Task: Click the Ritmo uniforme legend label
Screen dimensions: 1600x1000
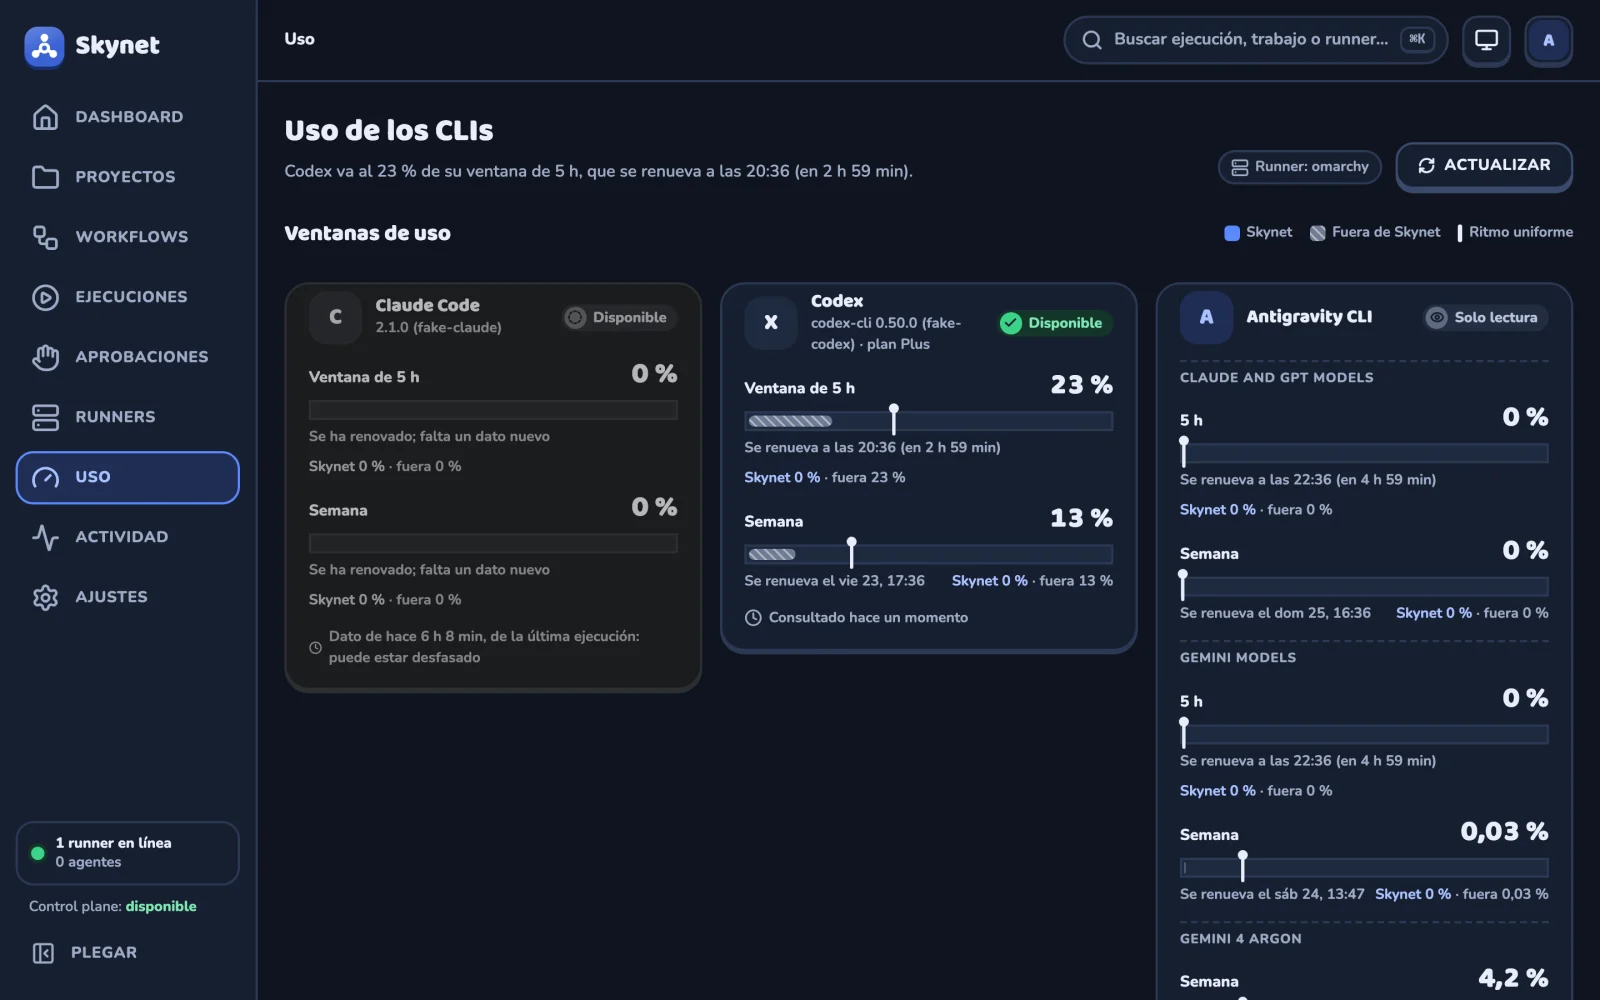Action: 1521,232
